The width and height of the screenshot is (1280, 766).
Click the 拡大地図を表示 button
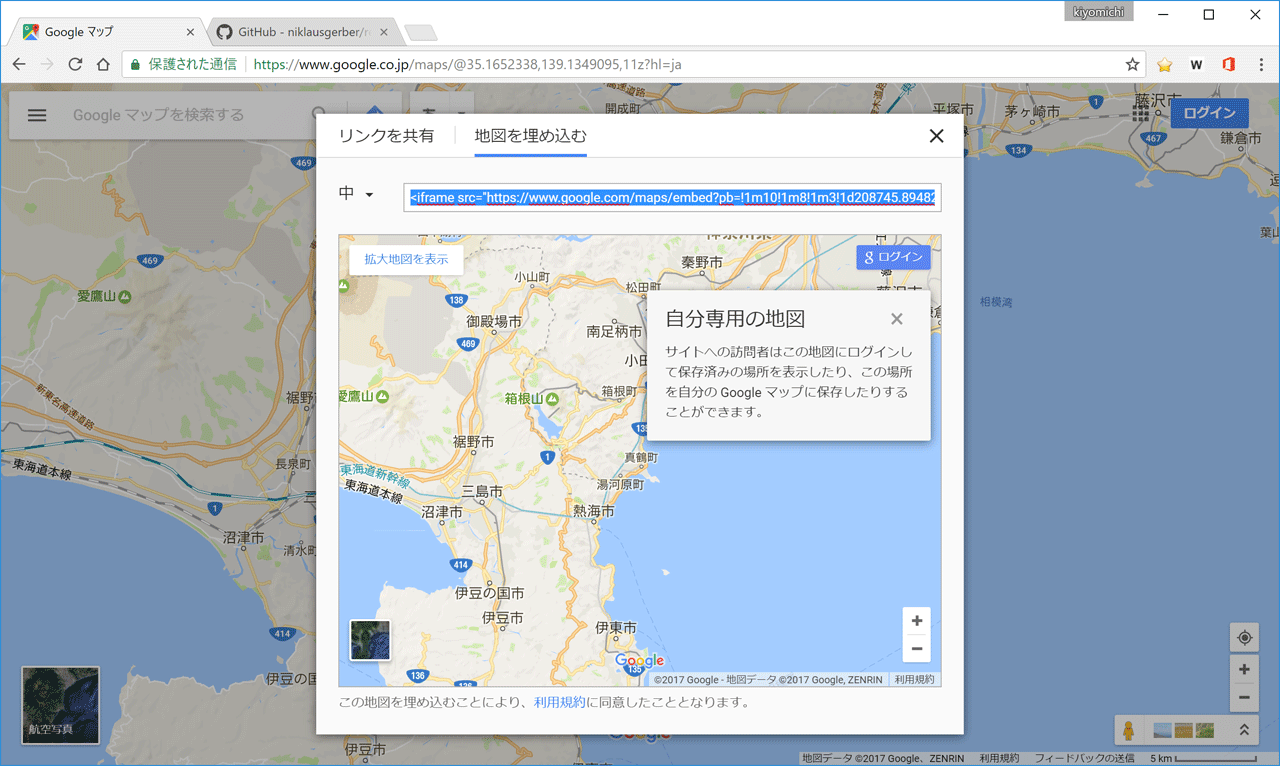pos(406,259)
